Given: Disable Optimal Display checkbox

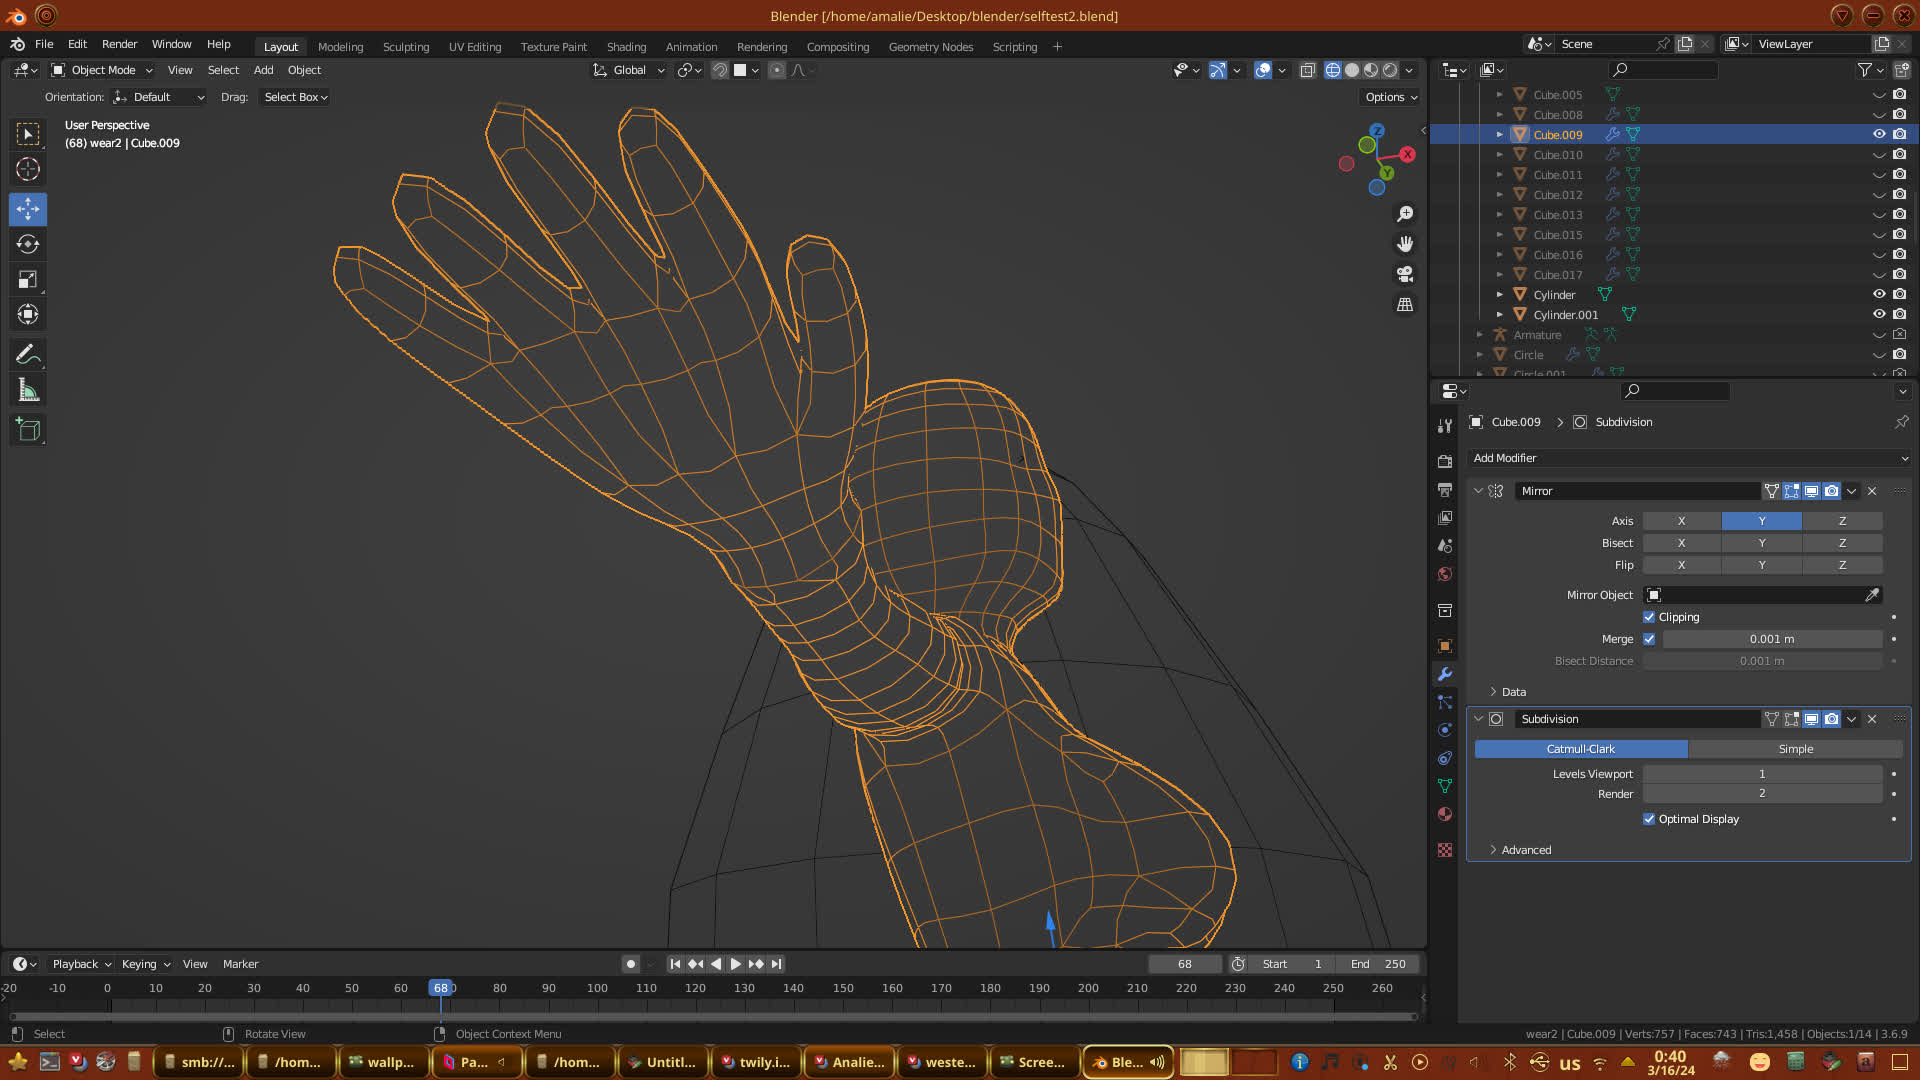Looking at the screenshot, I should tap(1649, 819).
